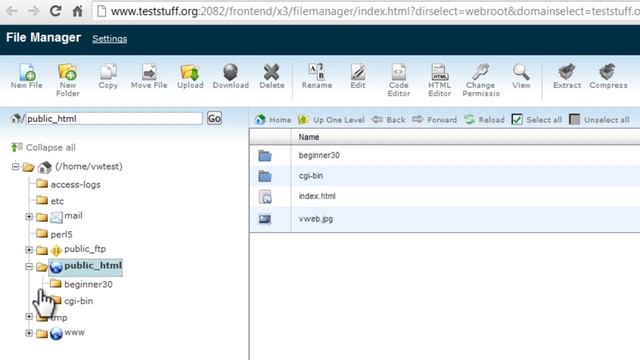Expand the tmp folder node
Viewport: 640px width, 360px height.
coord(29,316)
